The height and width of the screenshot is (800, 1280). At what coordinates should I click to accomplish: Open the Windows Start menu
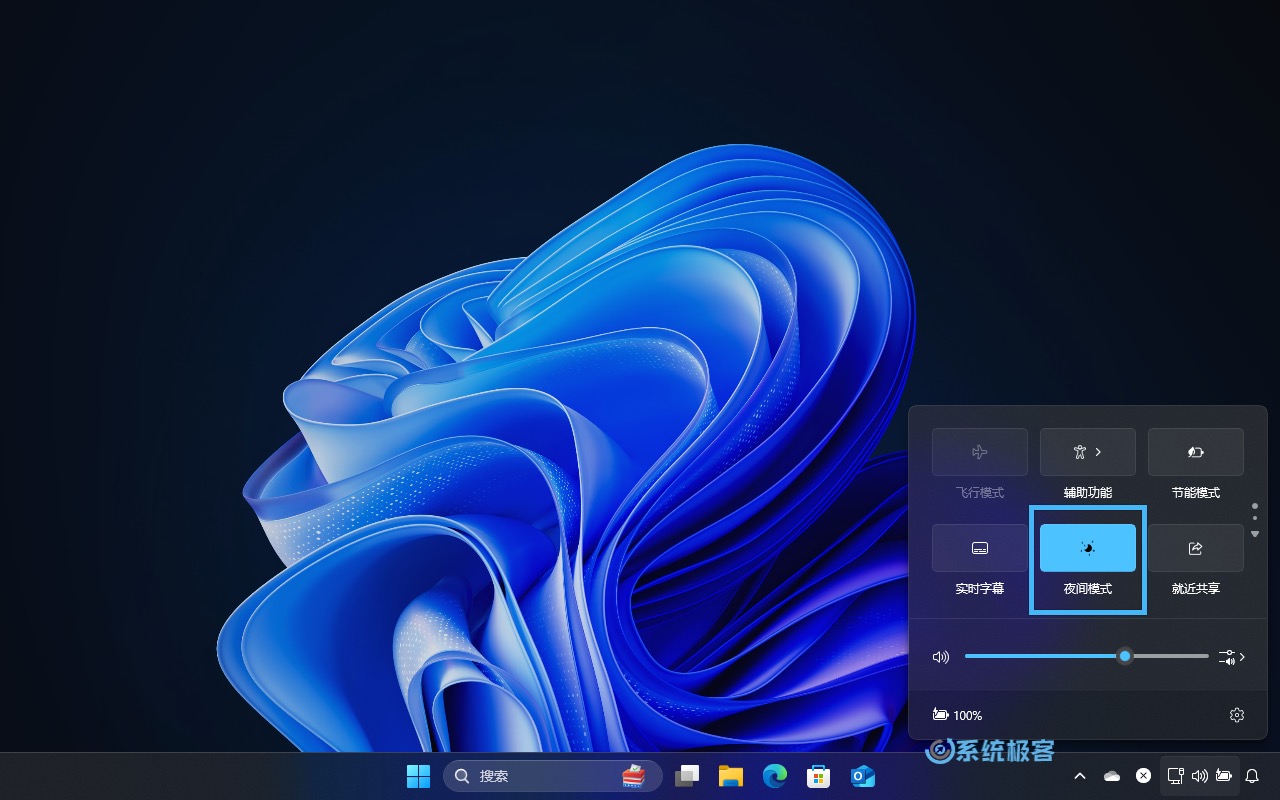tap(418, 776)
